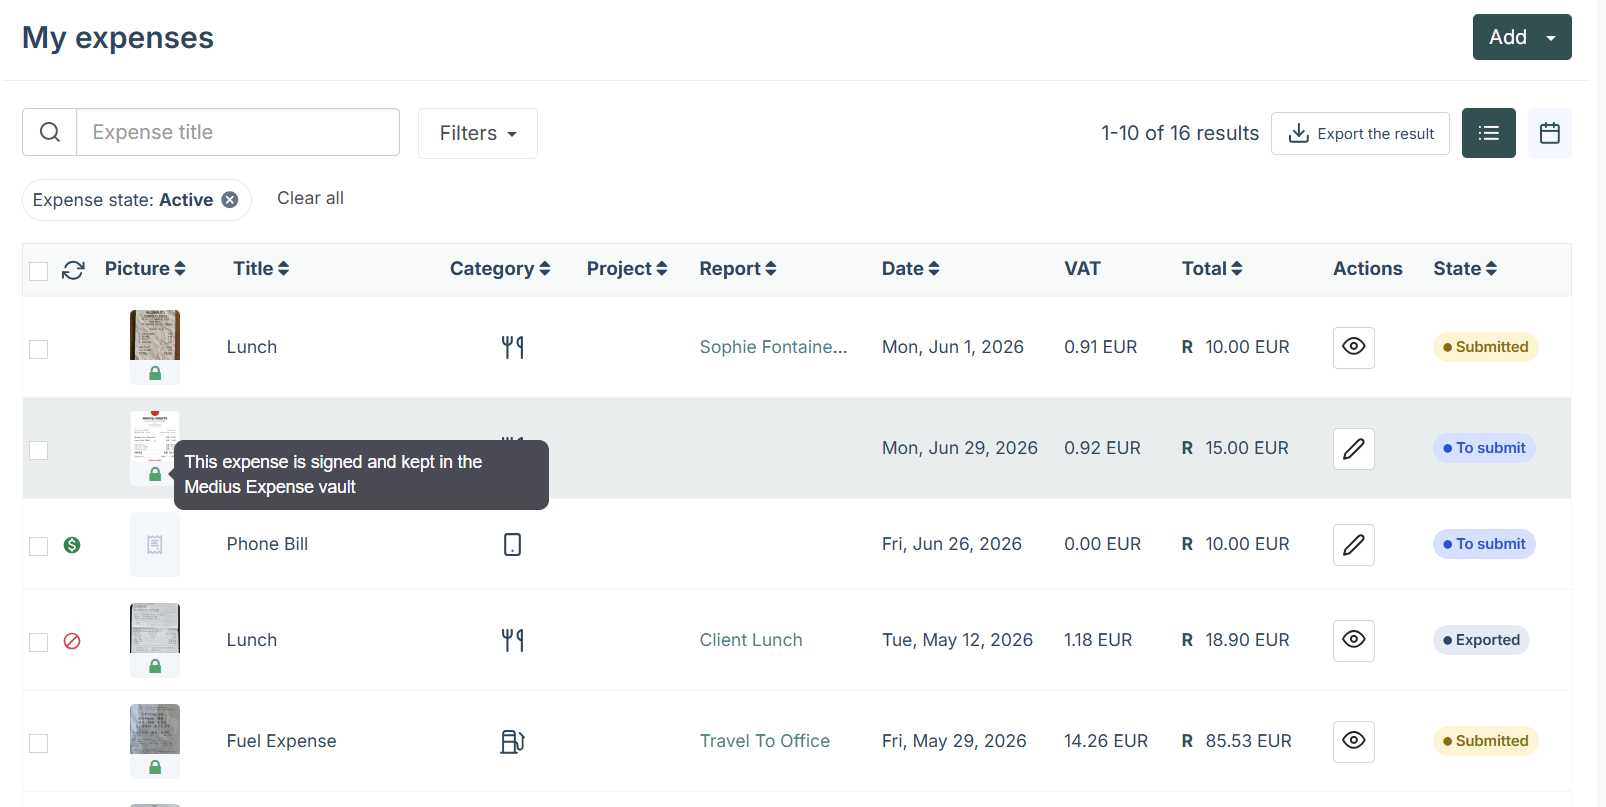View the Lunch expense dated May 12, 2026
1606x807 pixels.
click(1354, 640)
